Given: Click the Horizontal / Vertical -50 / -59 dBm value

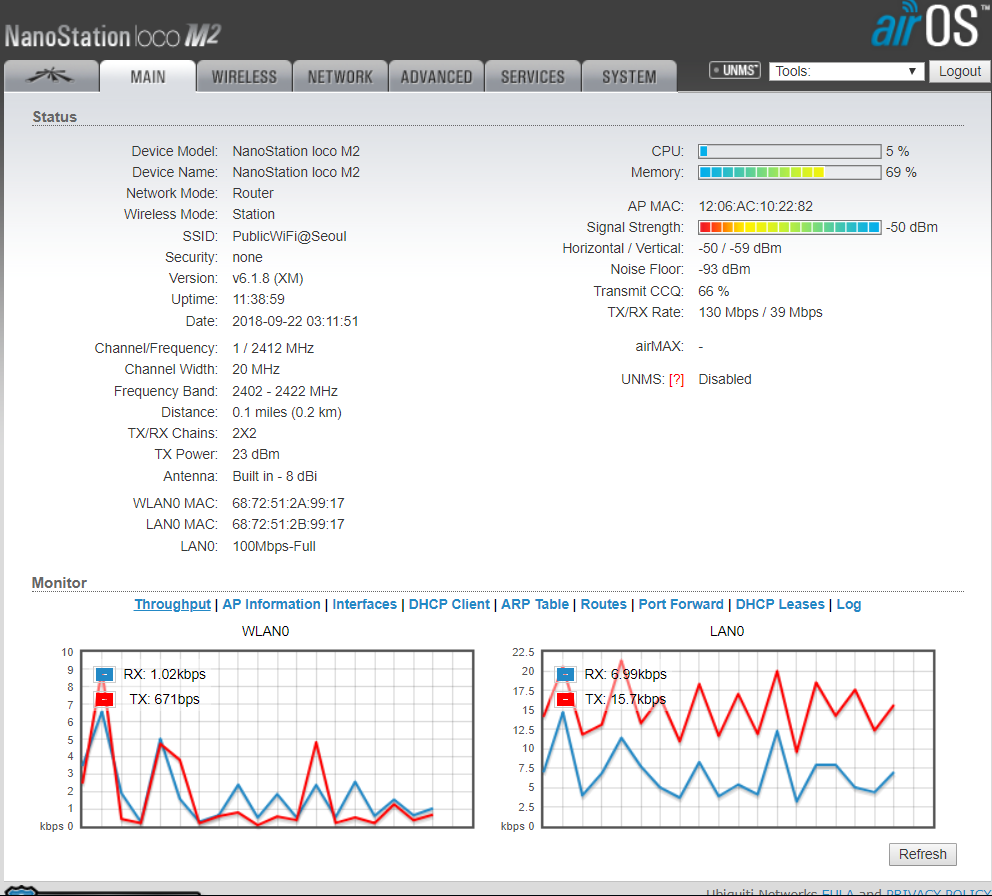Looking at the screenshot, I should (x=740, y=249).
